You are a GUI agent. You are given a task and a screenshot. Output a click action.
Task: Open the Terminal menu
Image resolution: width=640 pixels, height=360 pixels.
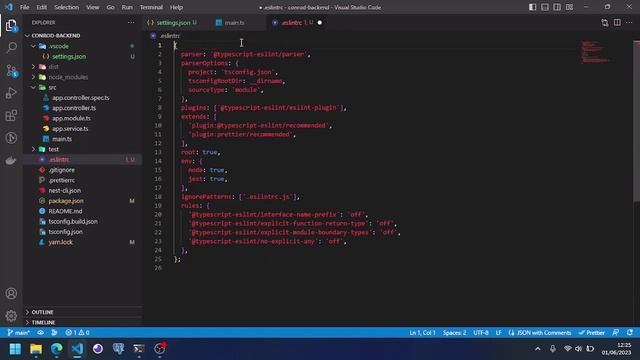point(151,7)
